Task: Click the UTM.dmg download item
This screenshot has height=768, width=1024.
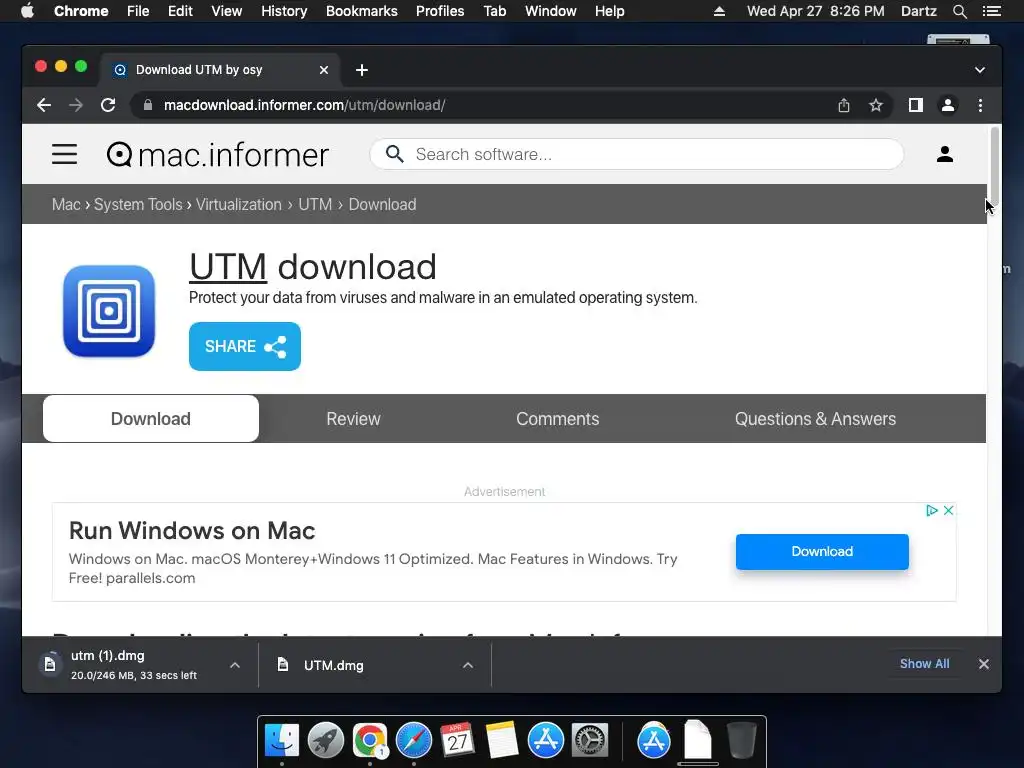Action: click(333, 665)
